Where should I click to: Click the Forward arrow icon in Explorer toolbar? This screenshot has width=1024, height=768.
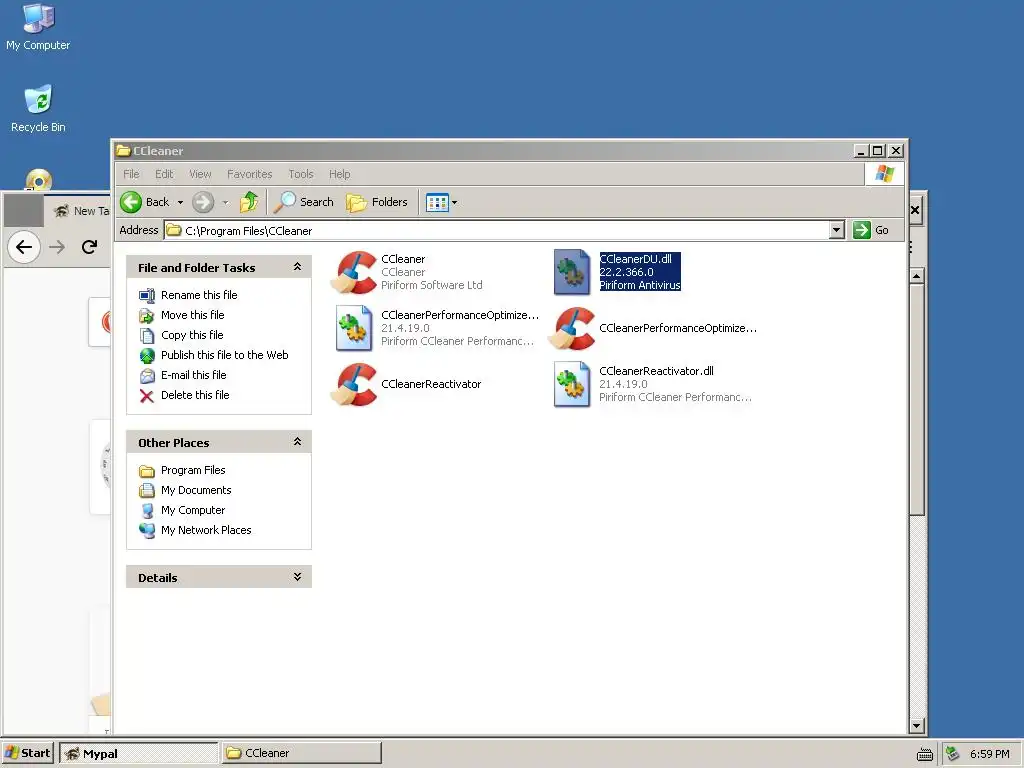point(203,202)
